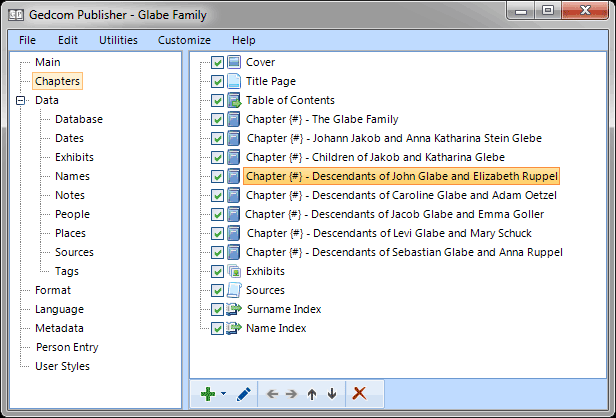Click the Title Page document icon
Image resolution: width=616 pixels, height=418 pixels.
[234, 81]
